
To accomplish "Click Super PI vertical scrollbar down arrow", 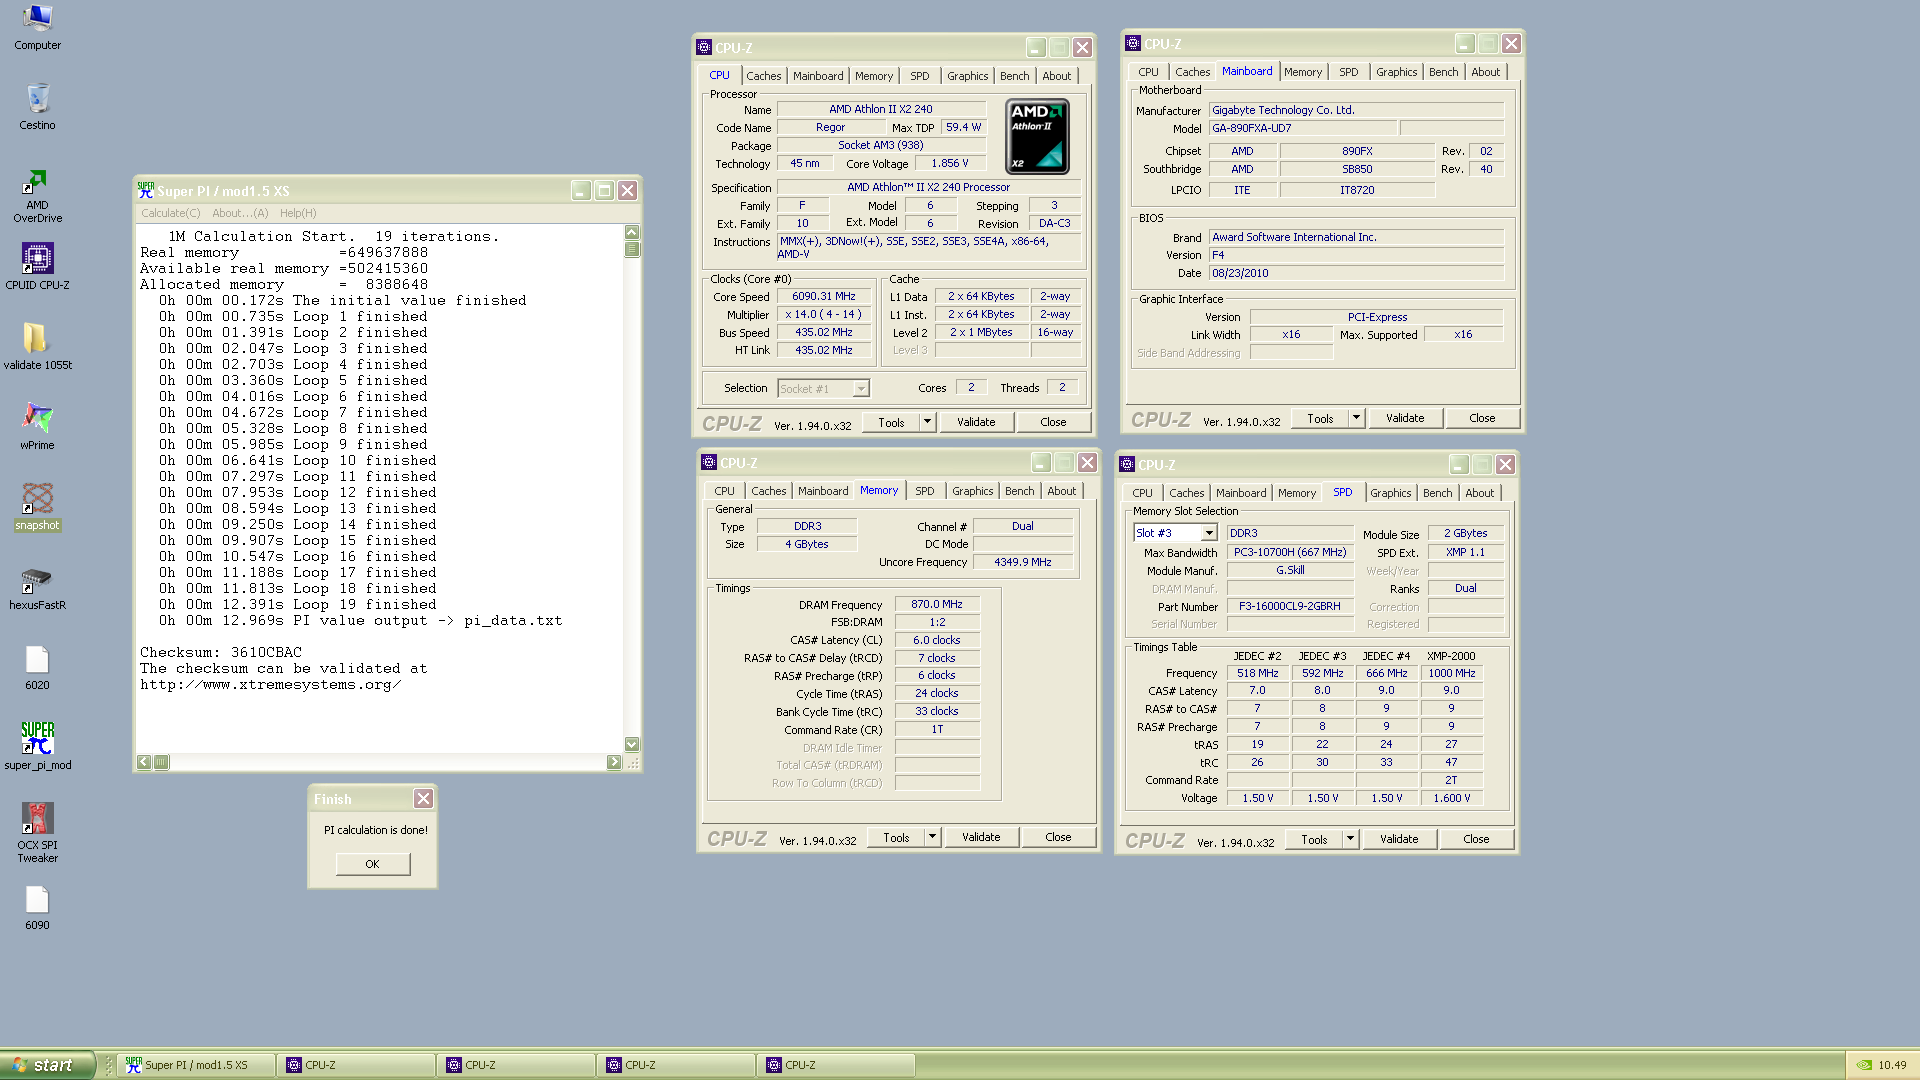I will coord(631,744).
